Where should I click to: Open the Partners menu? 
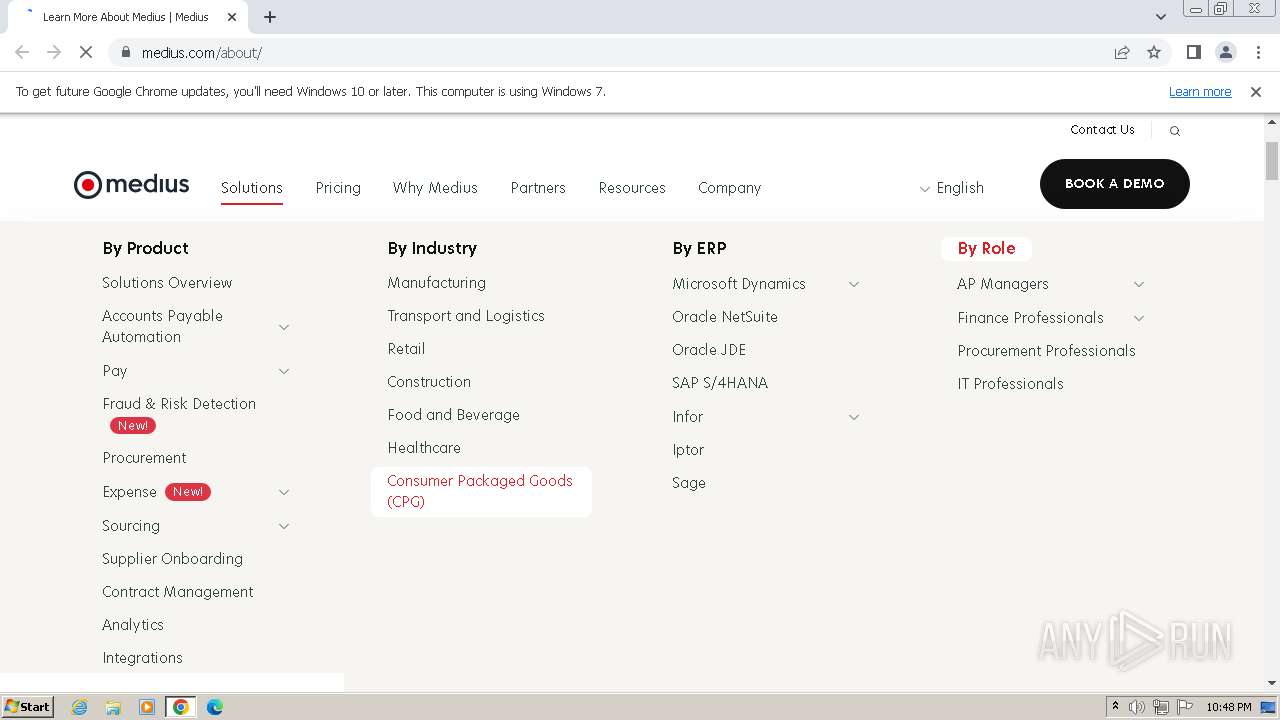(x=538, y=188)
